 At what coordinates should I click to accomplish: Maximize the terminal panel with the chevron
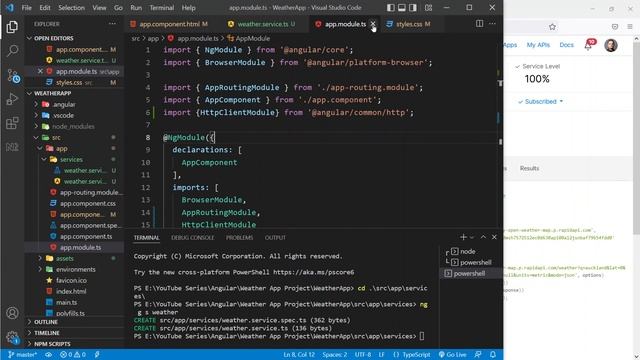483,237
